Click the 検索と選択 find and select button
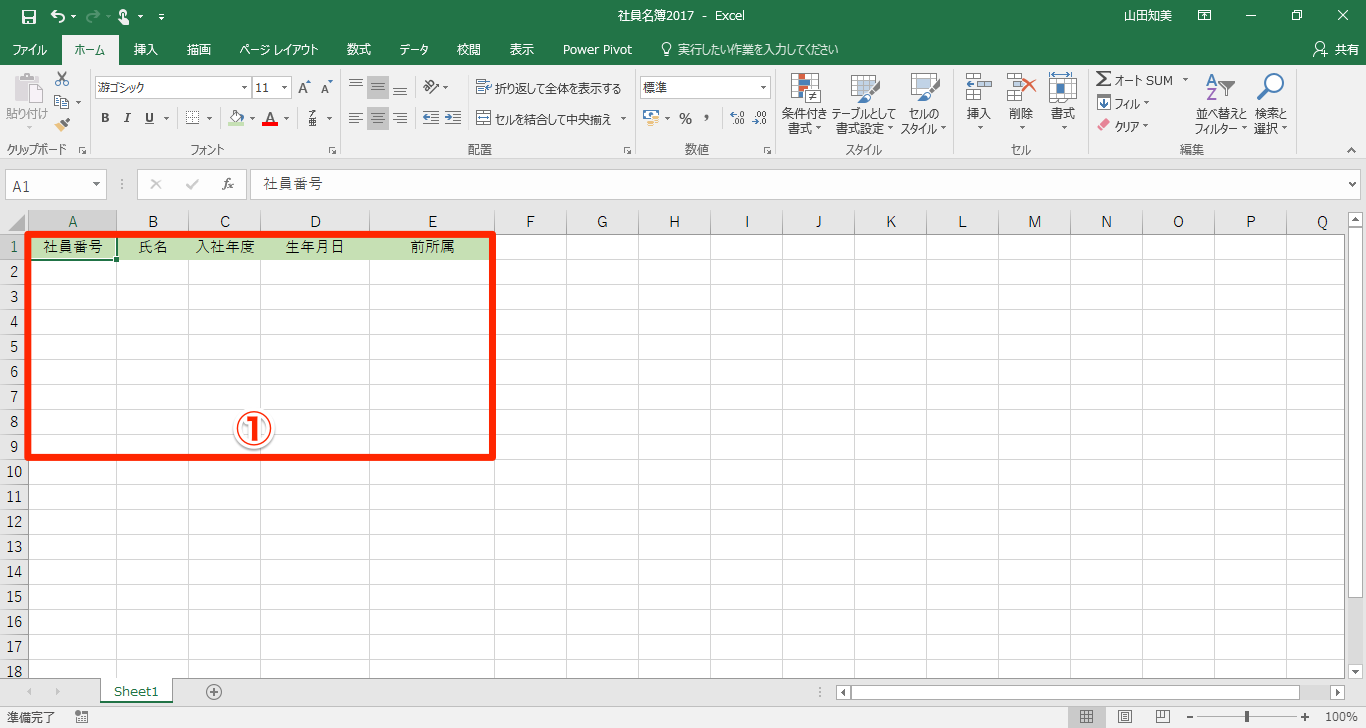Screen dimensions: 1366x728 (x=1271, y=104)
